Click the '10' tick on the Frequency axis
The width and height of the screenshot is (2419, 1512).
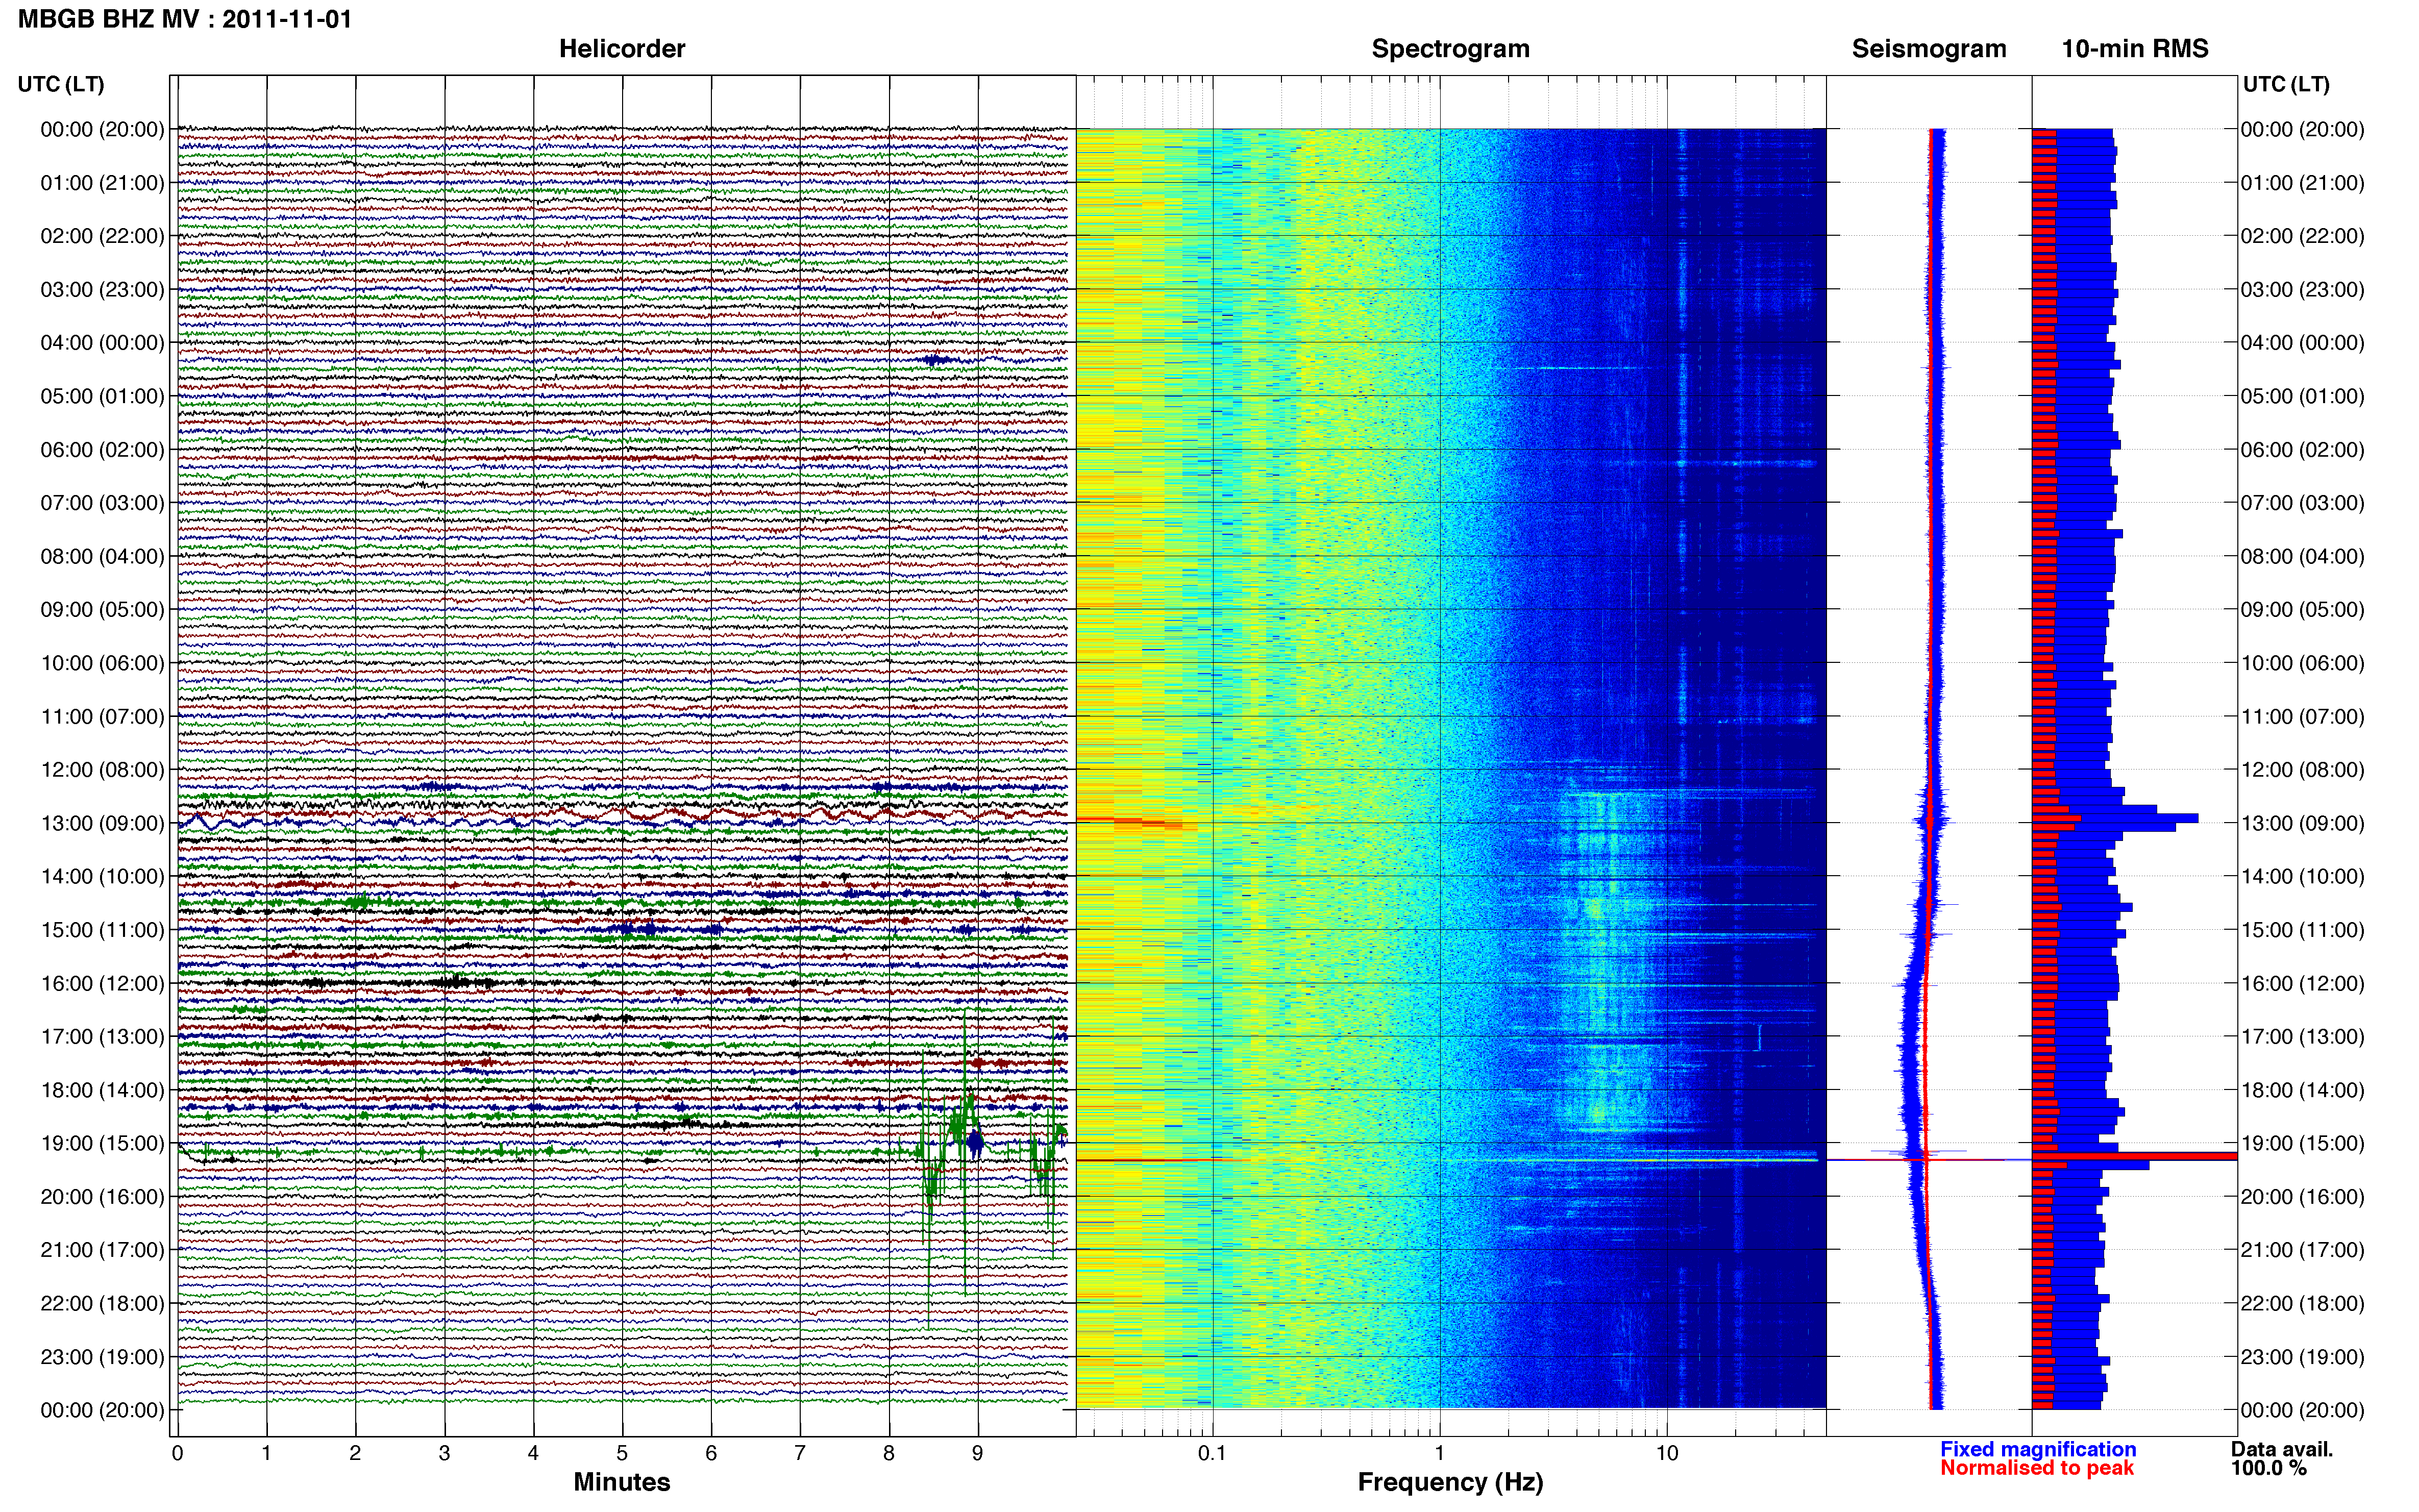pyautogui.click(x=1667, y=1454)
